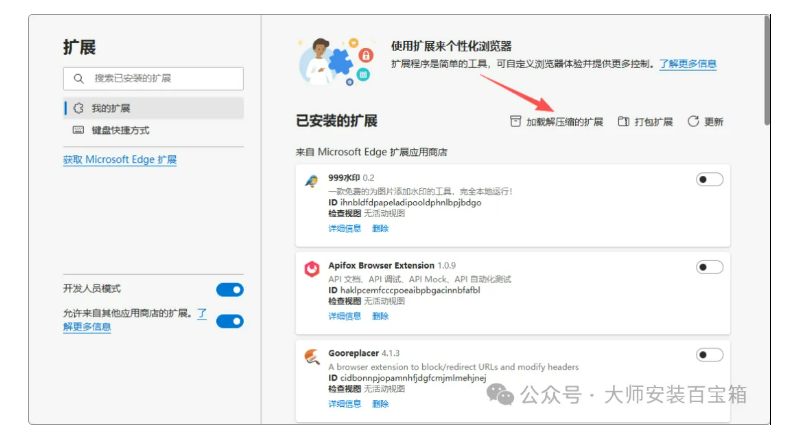Screen dimensions: 792x432
Task: Enable the 999水印 extension toggle
Action: pyautogui.click(x=709, y=179)
